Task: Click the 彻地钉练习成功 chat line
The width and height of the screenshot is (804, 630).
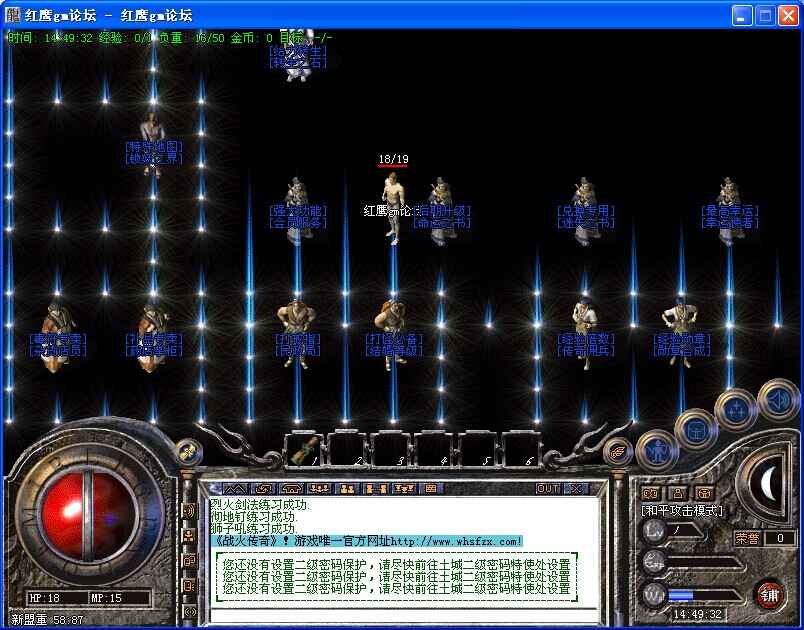Action: point(254,517)
